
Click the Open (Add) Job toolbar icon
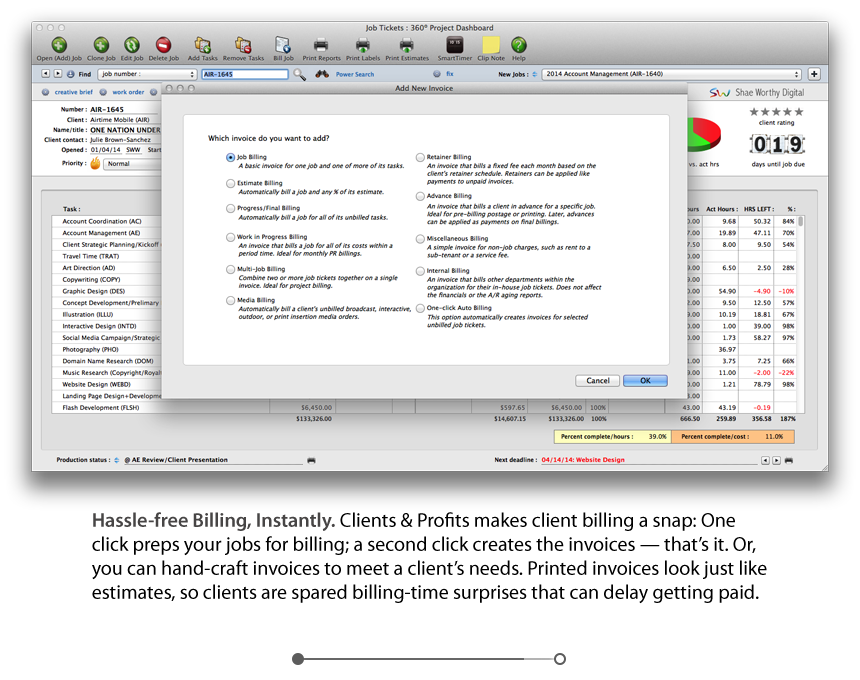click(x=58, y=45)
